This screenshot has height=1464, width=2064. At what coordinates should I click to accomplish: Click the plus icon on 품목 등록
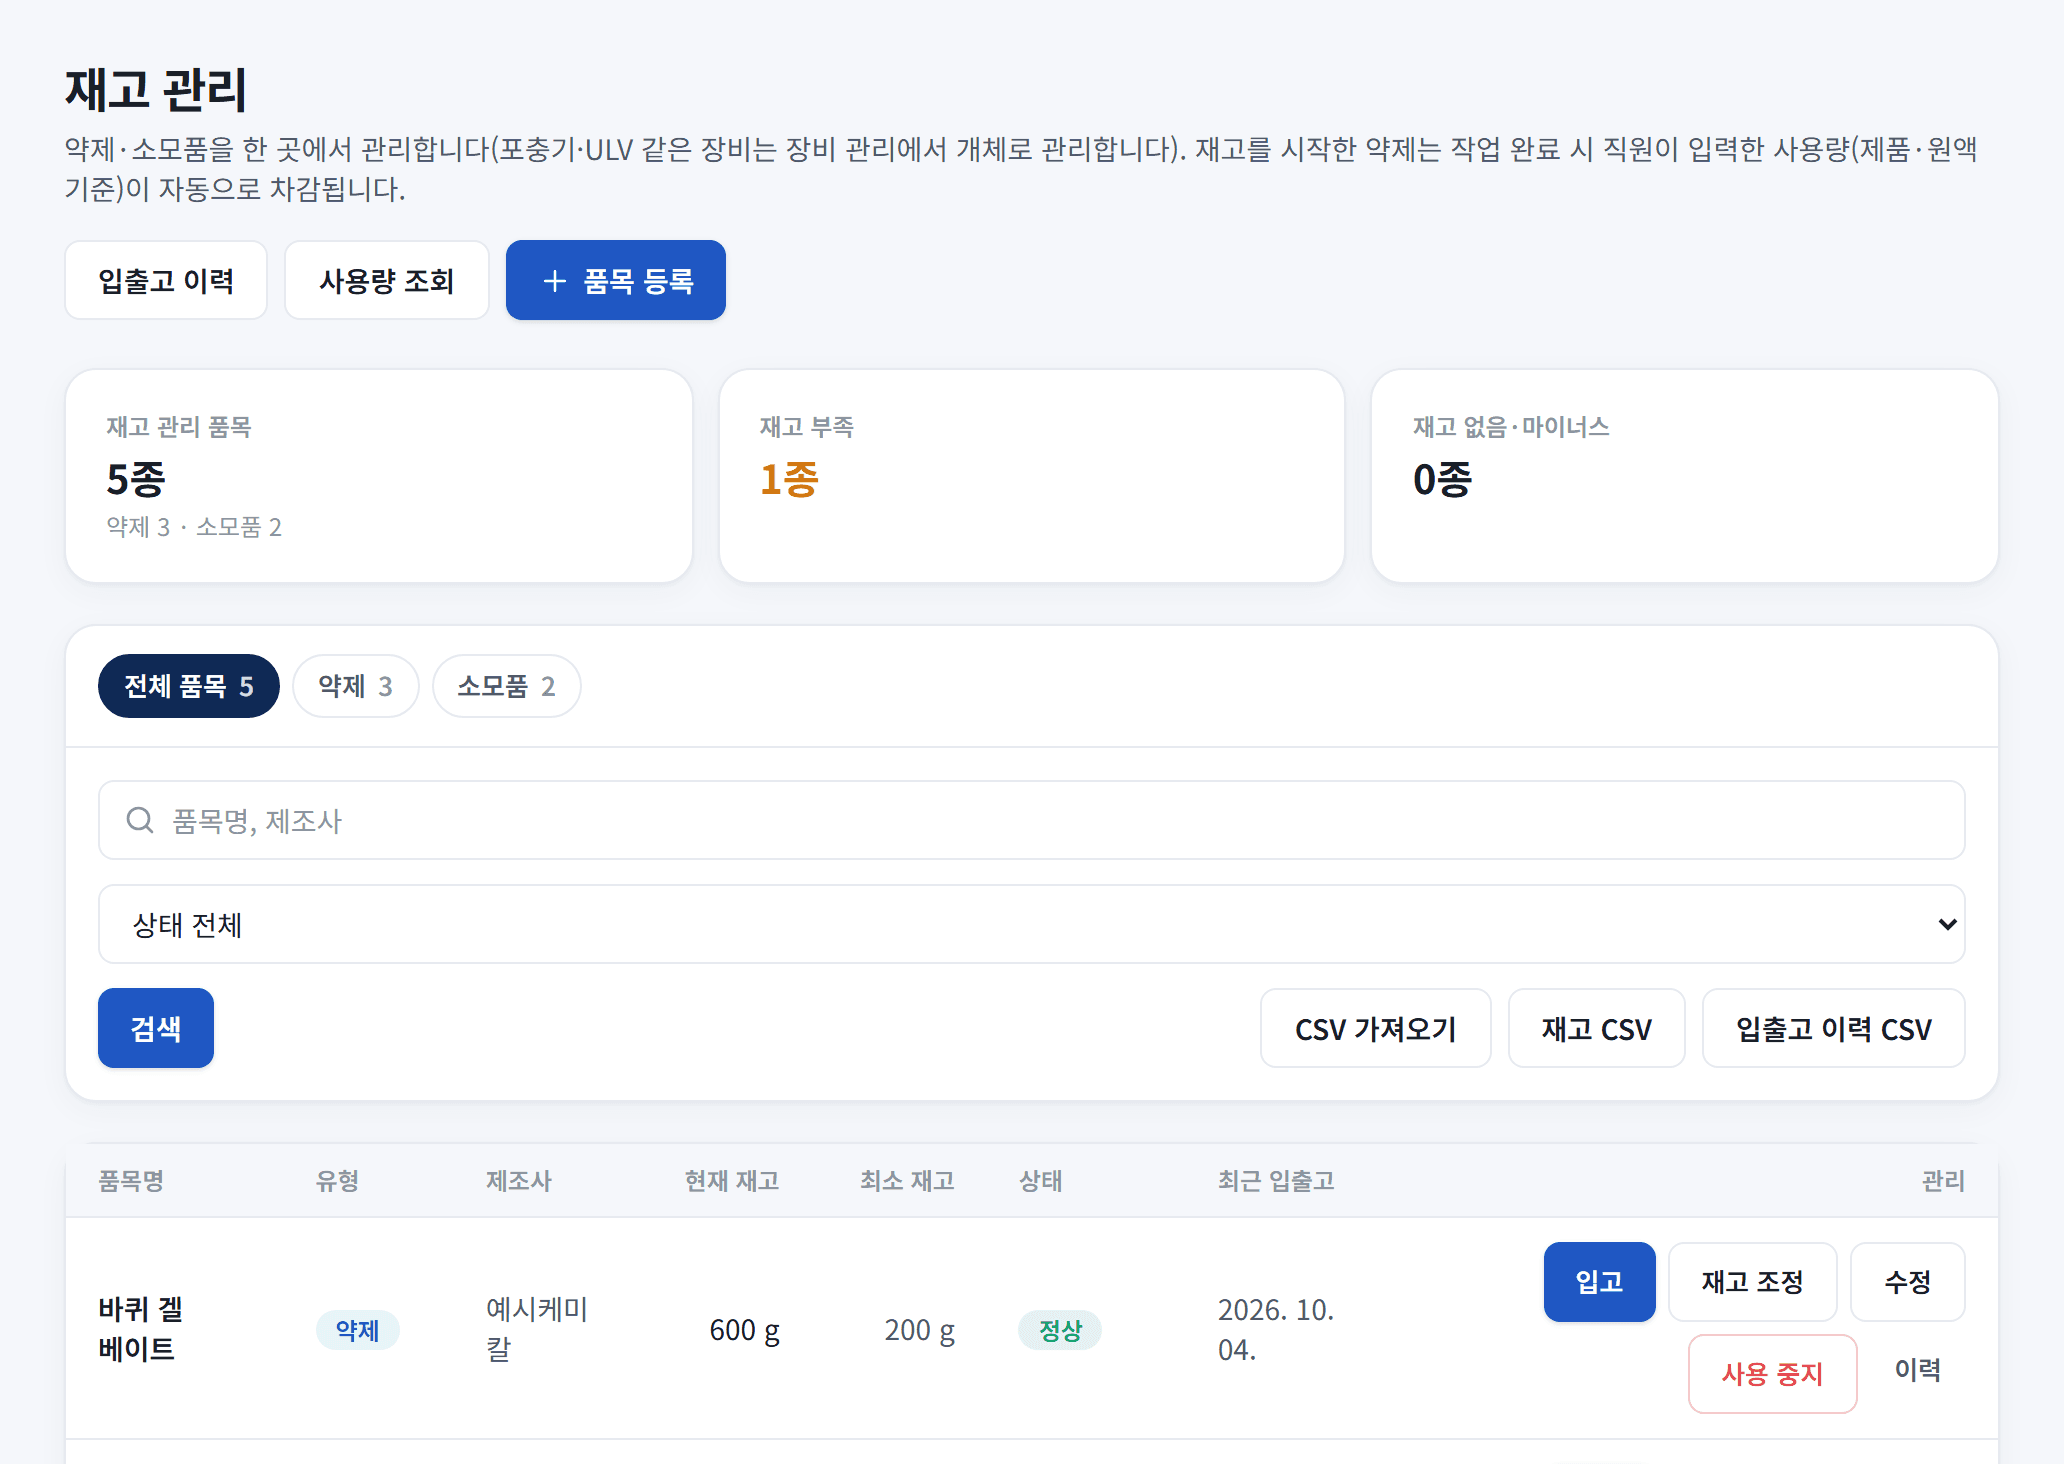pyautogui.click(x=554, y=281)
